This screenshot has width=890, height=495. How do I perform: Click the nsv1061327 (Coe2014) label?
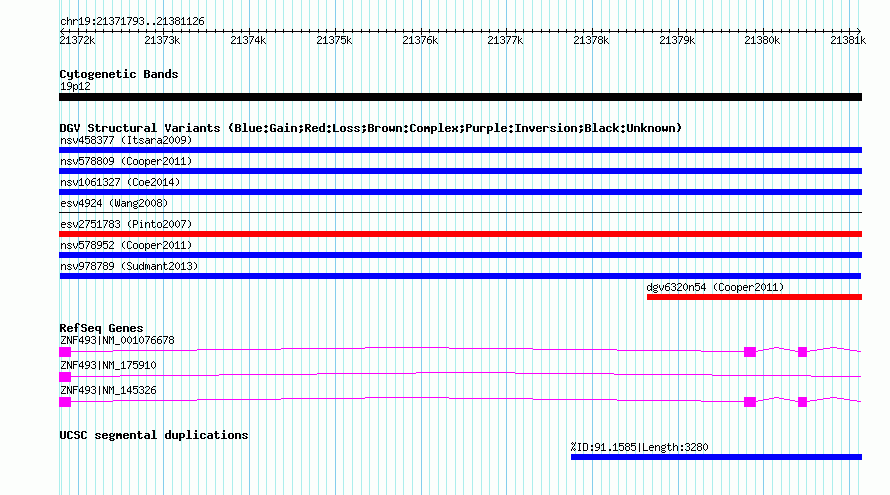(120, 182)
